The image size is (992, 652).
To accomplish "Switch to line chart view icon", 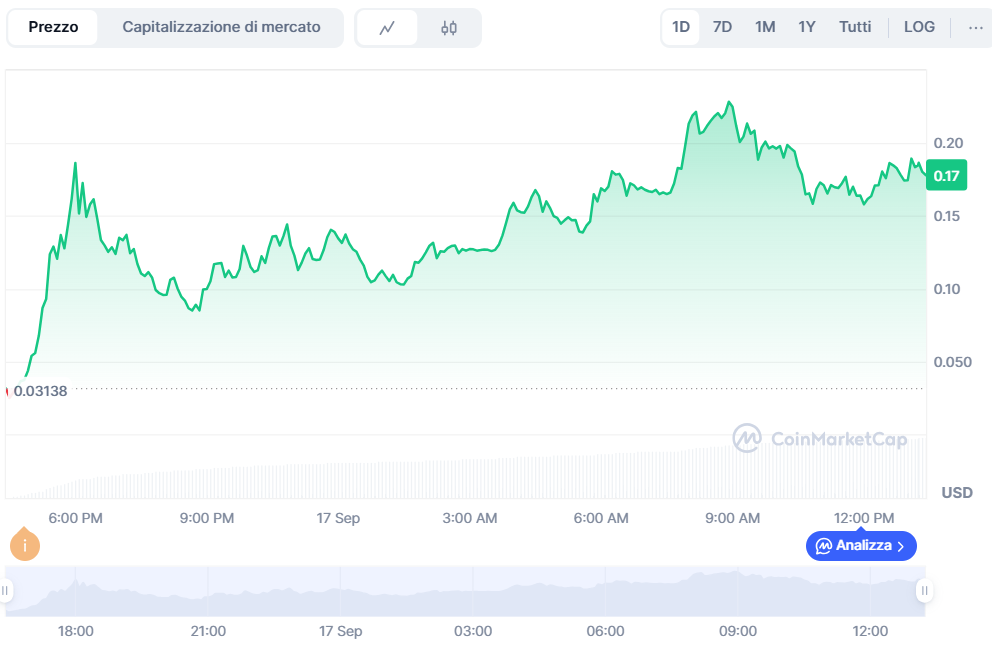I will pyautogui.click(x=387, y=28).
